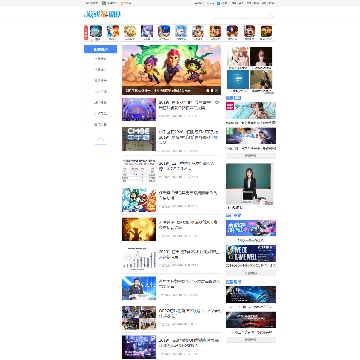Open the sixth game icon with blue-haired character
The width and height of the screenshot is (360, 360).
pyautogui.click(x=181, y=31)
